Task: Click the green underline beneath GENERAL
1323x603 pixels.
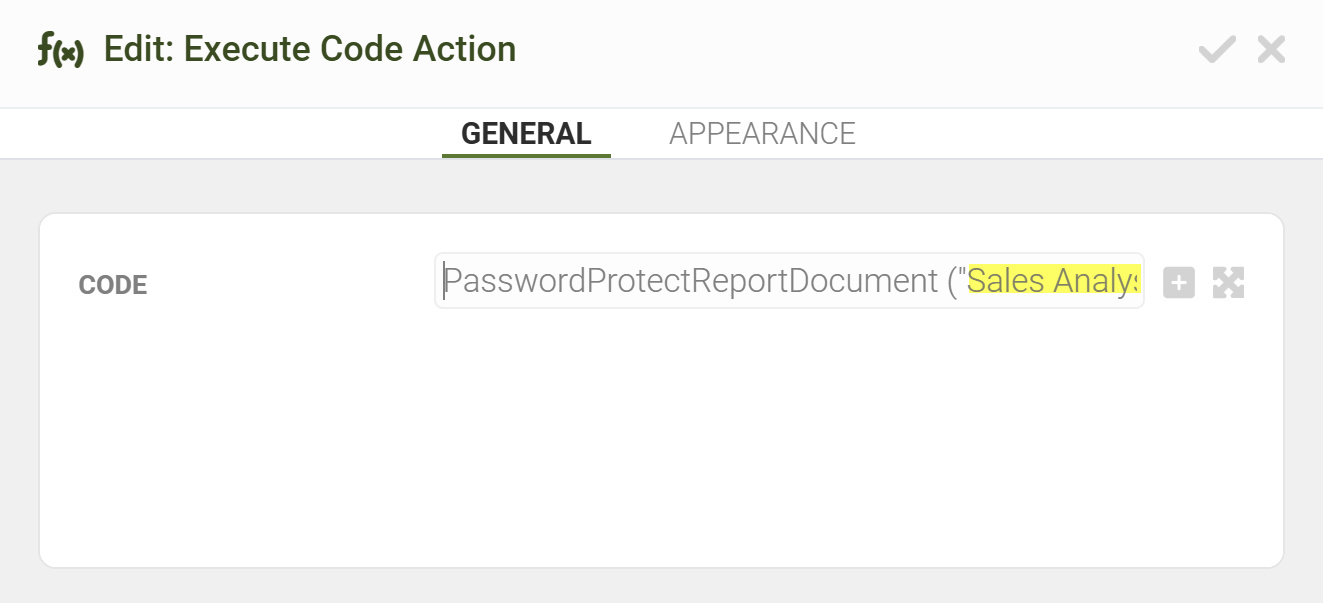Action: [526, 156]
